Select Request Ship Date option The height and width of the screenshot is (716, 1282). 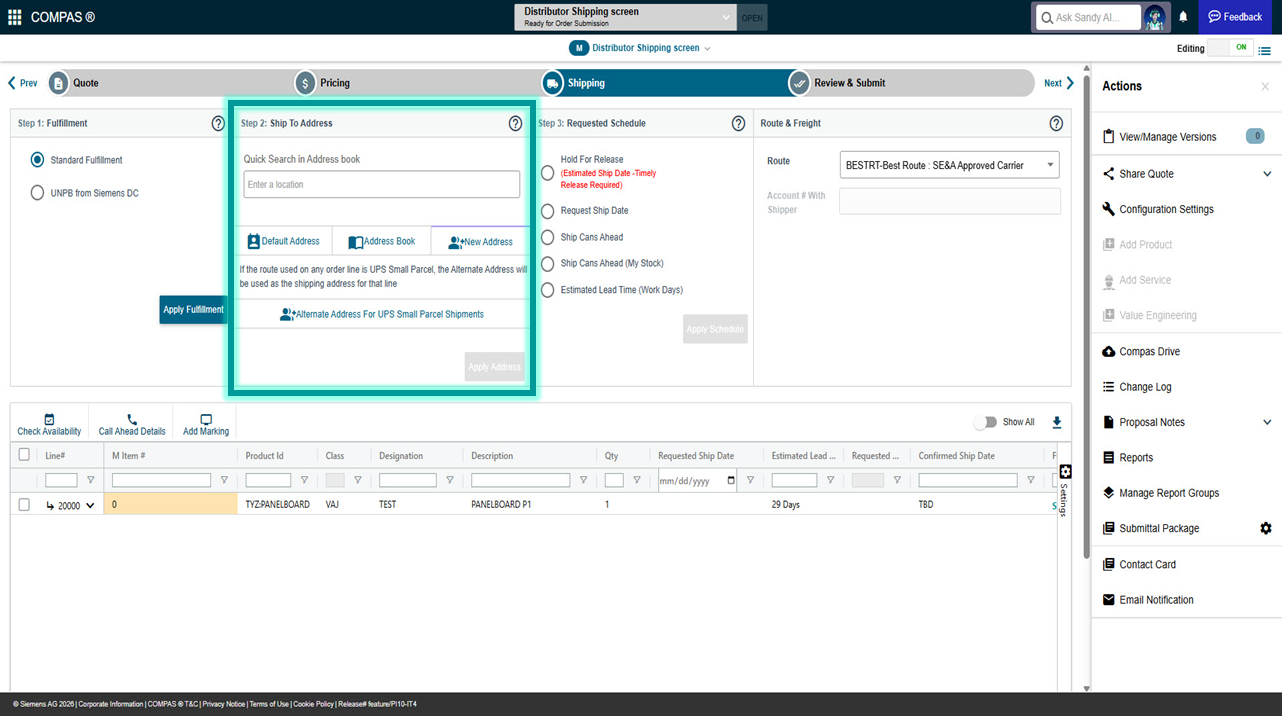(x=547, y=211)
